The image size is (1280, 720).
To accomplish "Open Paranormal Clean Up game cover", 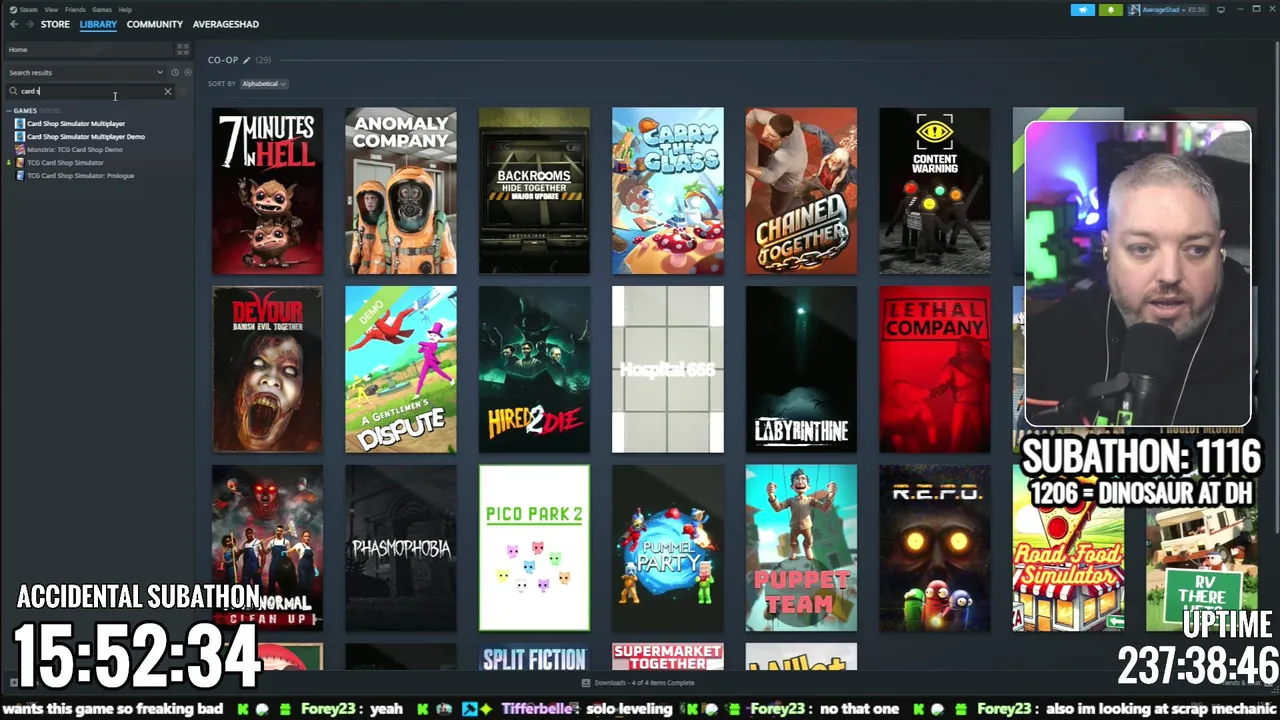I will click(267, 548).
